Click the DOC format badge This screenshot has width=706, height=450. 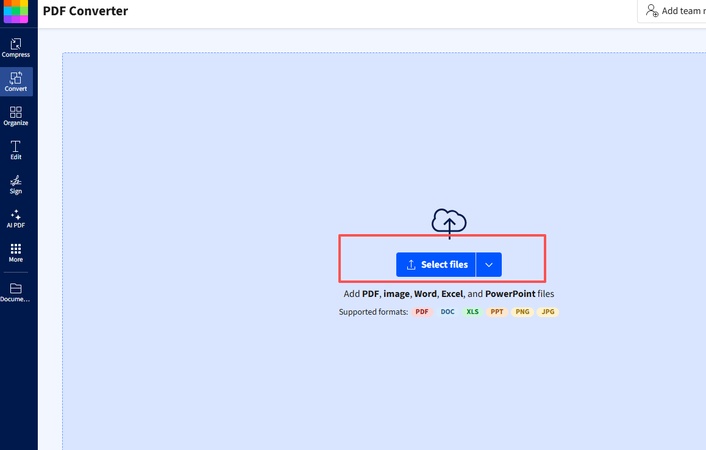coord(447,312)
